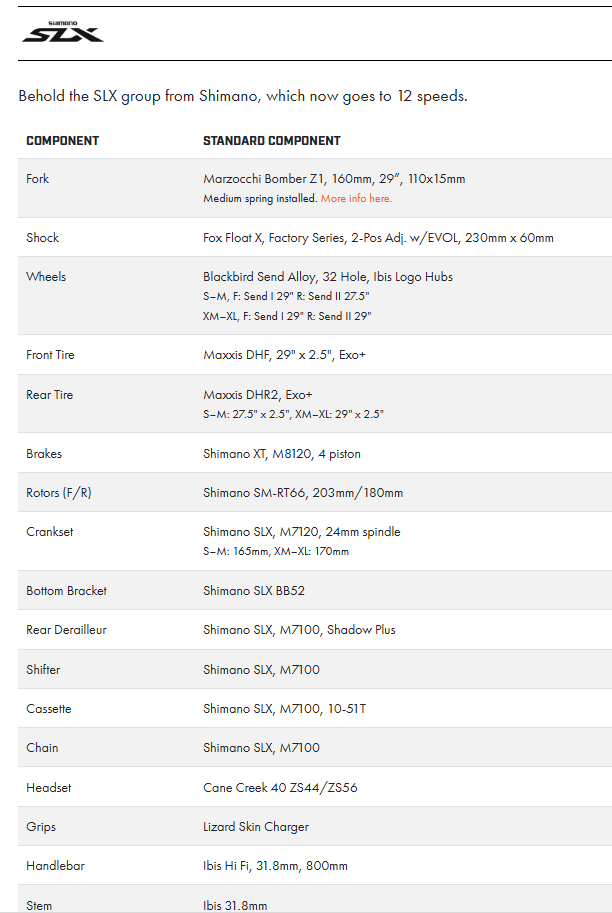Click the Blackbird Send Alloy wheels entry
The width and height of the screenshot is (612, 913).
[327, 277]
